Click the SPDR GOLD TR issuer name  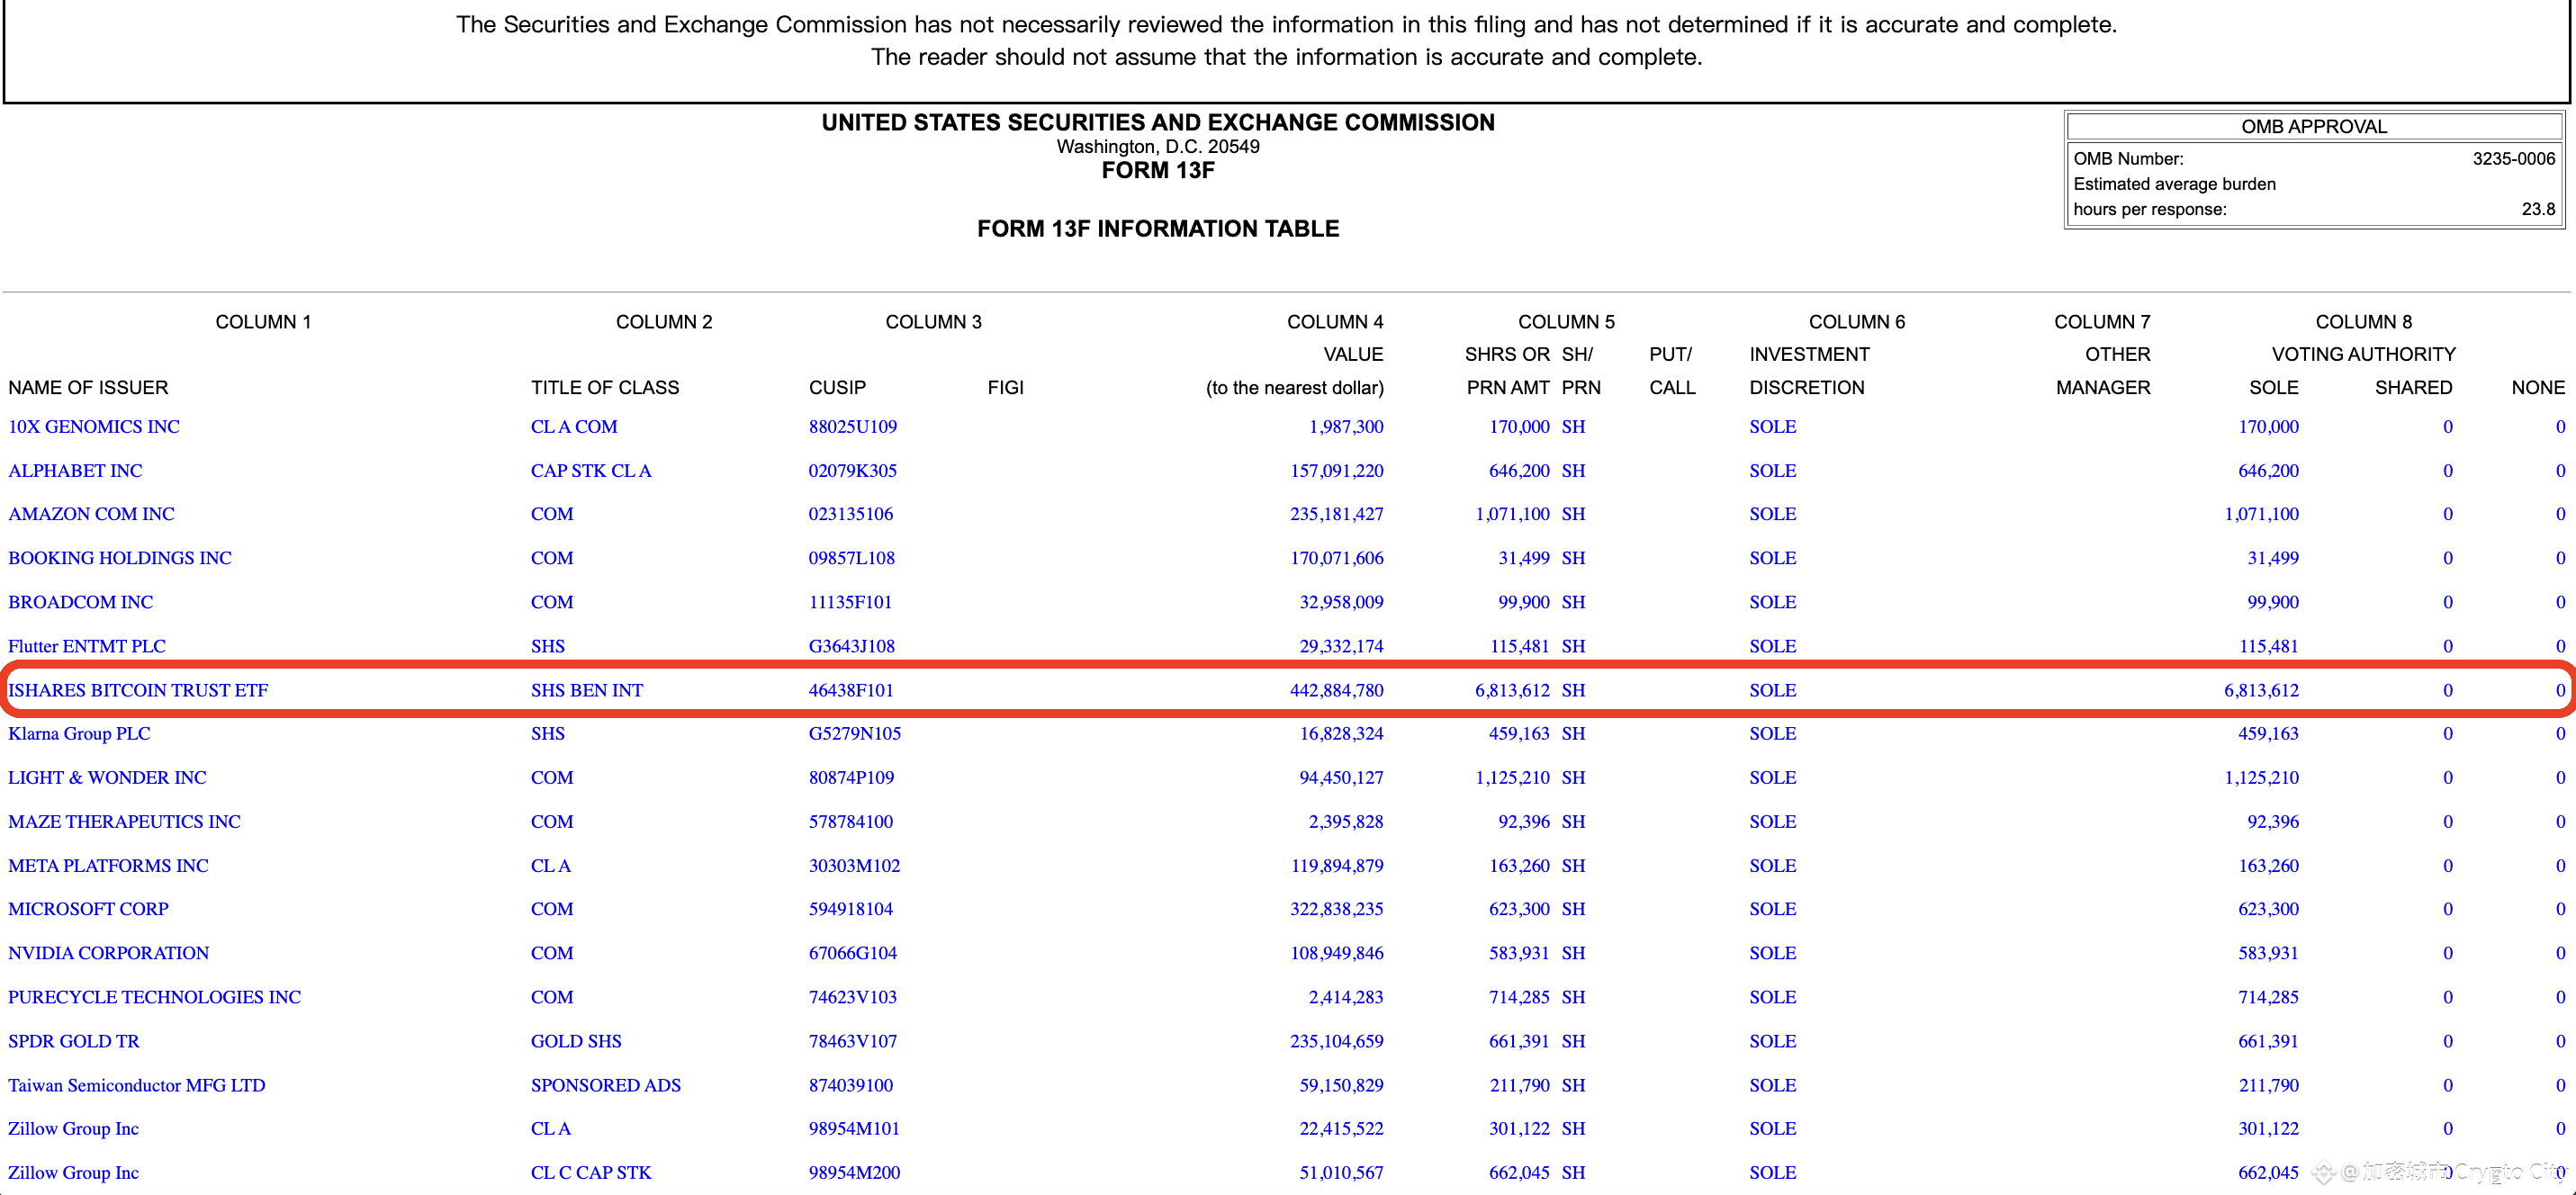74,1041
